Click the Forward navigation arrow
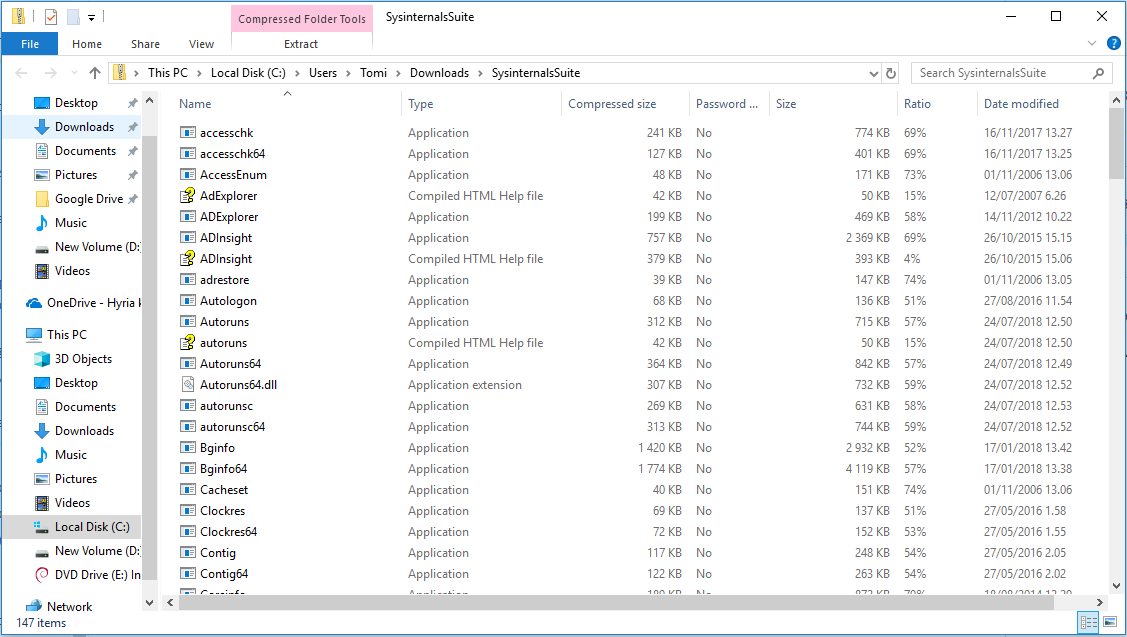This screenshot has width=1127, height=637. coord(50,73)
